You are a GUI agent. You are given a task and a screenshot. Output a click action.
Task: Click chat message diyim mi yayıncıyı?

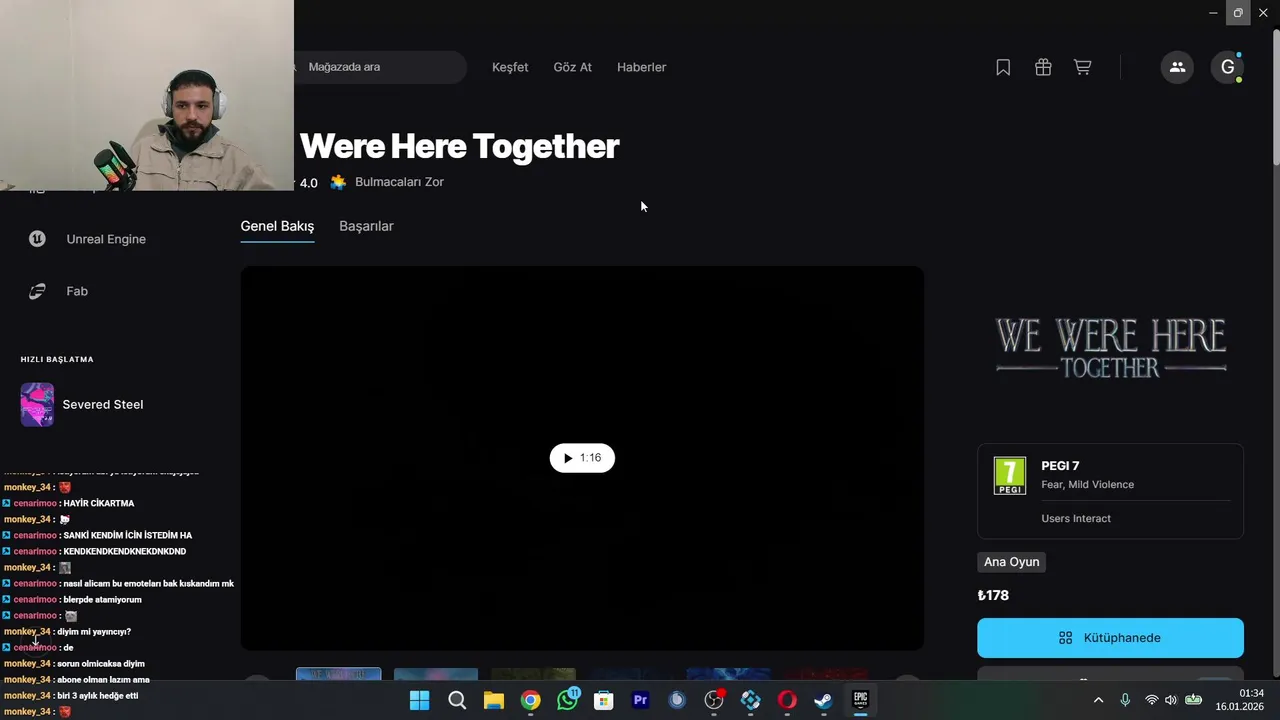pos(94,631)
